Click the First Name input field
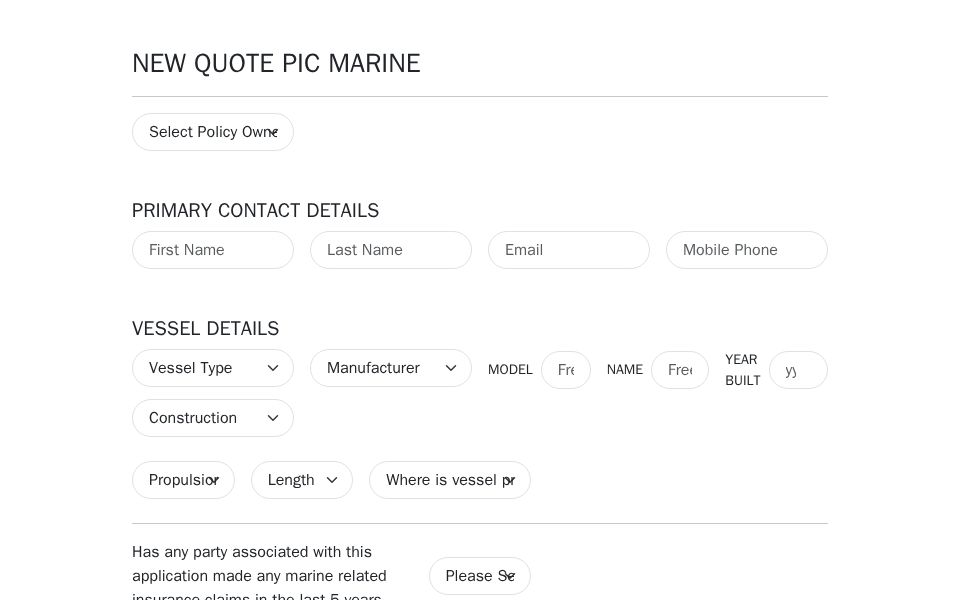960x600 pixels. (213, 250)
